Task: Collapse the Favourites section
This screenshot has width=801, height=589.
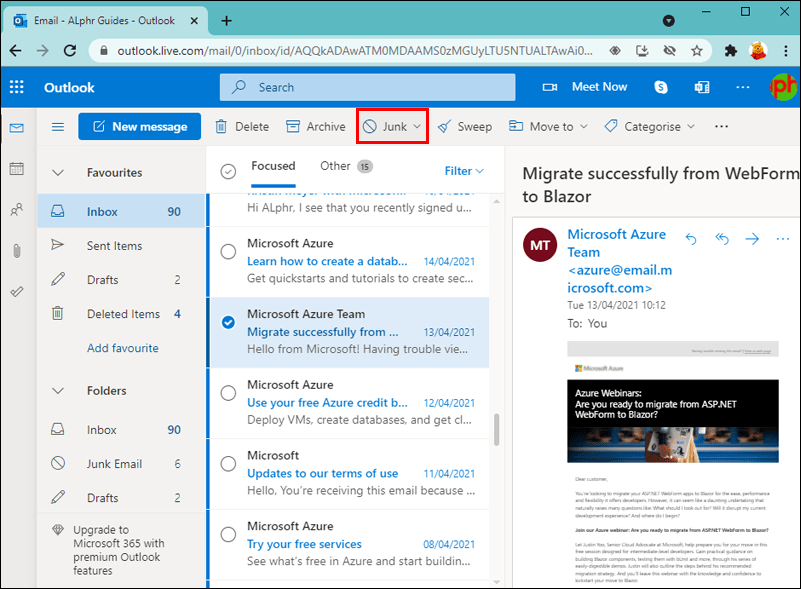Action: pyautogui.click(x=60, y=171)
